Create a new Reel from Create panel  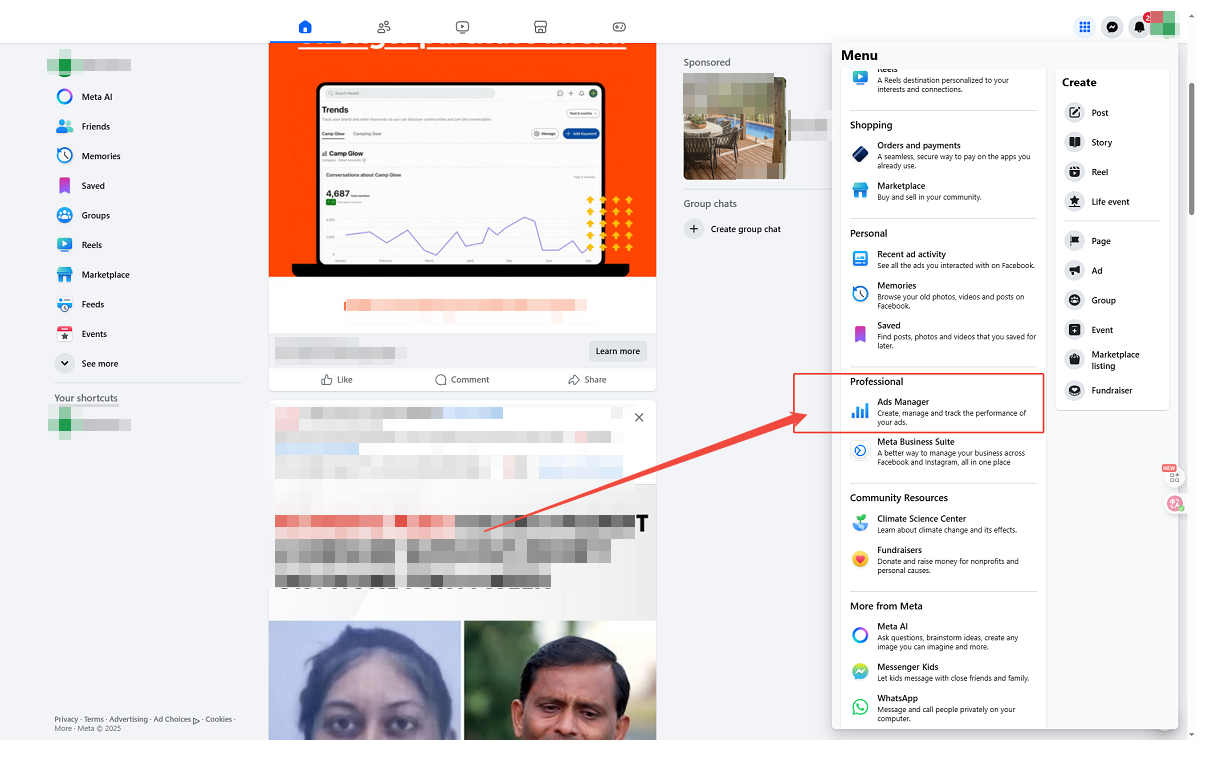(x=1099, y=172)
